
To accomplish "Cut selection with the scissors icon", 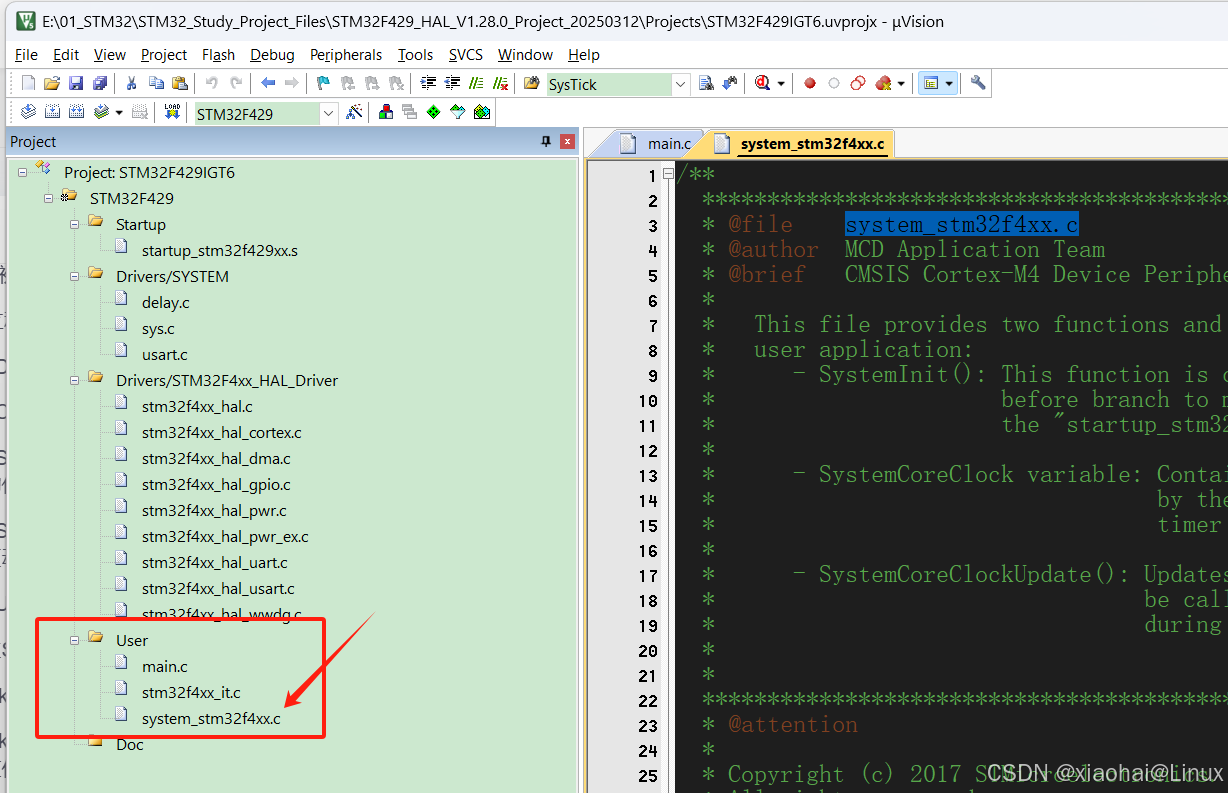I will (131, 83).
